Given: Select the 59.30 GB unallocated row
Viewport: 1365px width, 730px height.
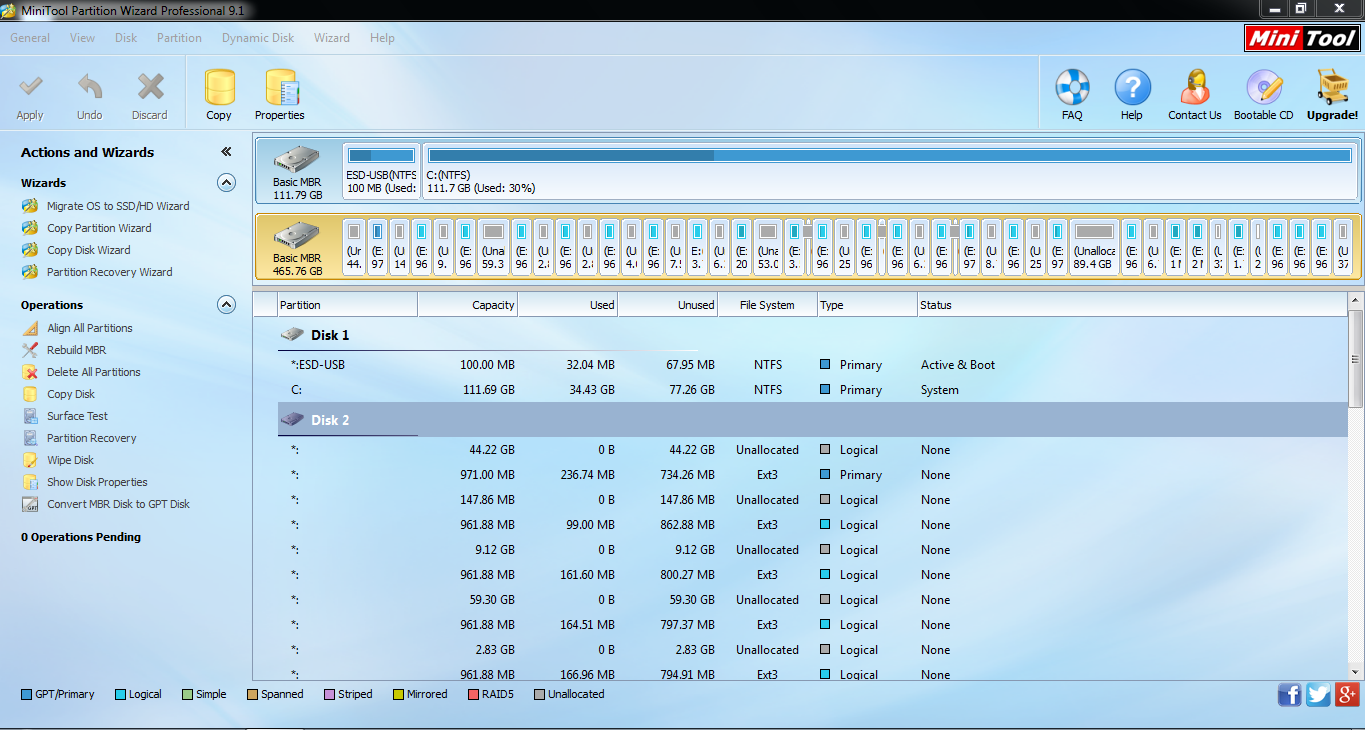Looking at the screenshot, I should [x=812, y=600].
